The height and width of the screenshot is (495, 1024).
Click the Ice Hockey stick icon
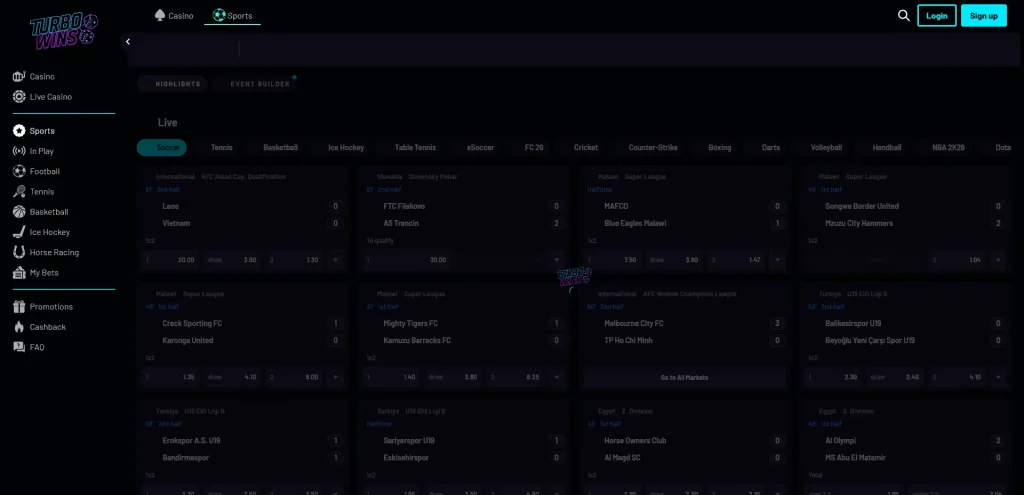(19, 232)
